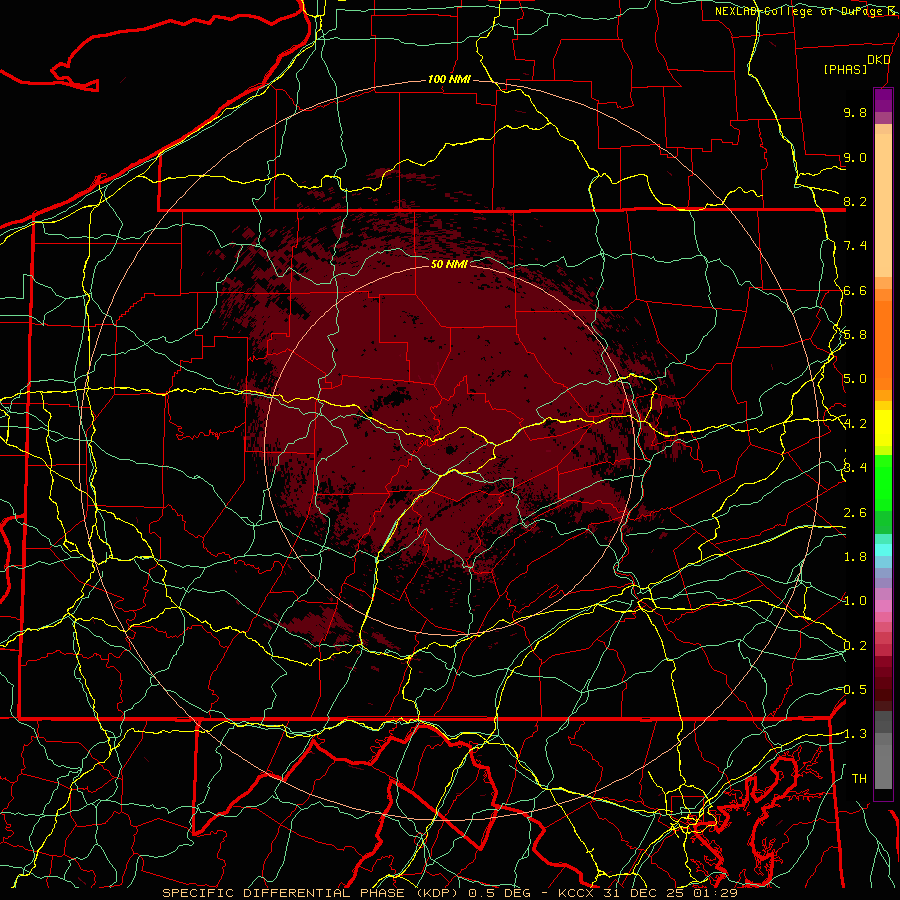Click the 1.0 legend value
The image size is (900, 900).
pyautogui.click(x=855, y=601)
